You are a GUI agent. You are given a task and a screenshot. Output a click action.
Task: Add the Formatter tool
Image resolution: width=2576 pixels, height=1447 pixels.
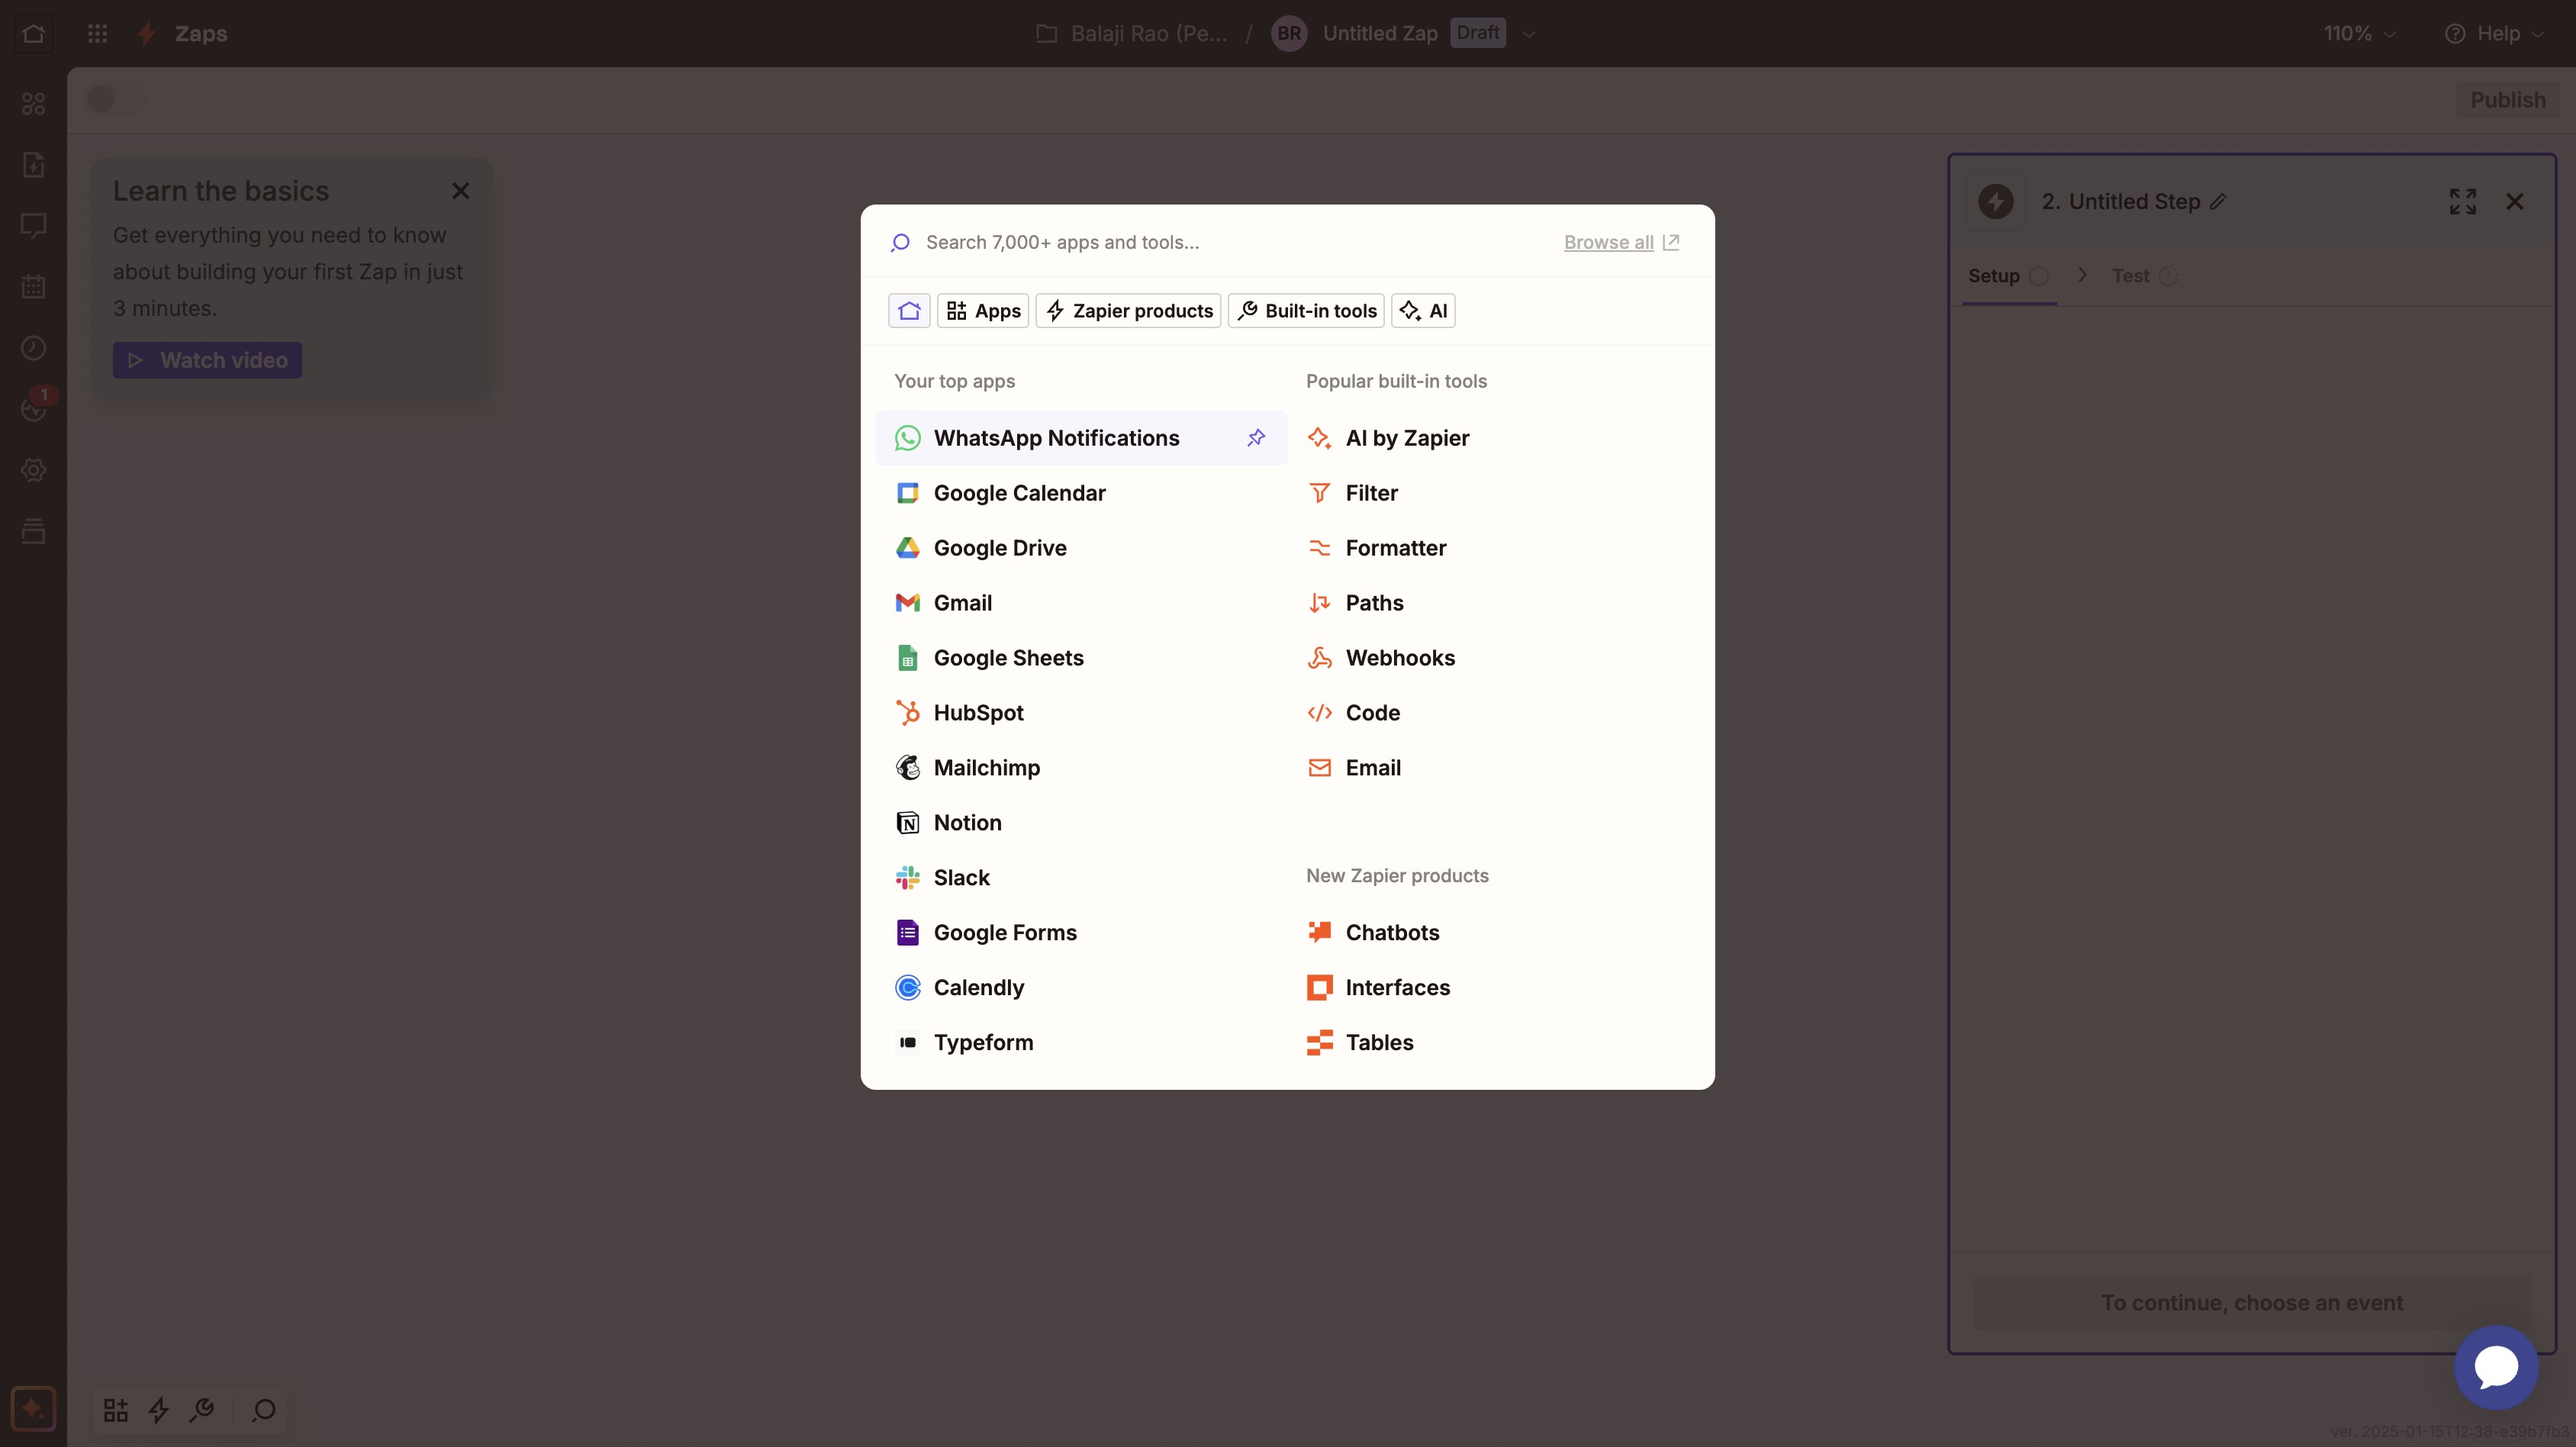click(x=1493, y=548)
